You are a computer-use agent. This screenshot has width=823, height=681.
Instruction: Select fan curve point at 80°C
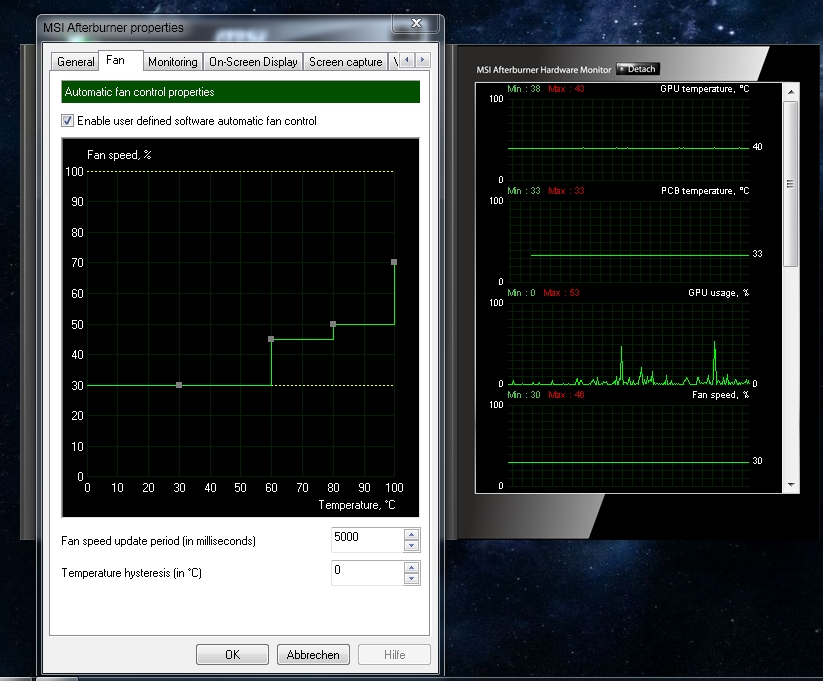(333, 324)
